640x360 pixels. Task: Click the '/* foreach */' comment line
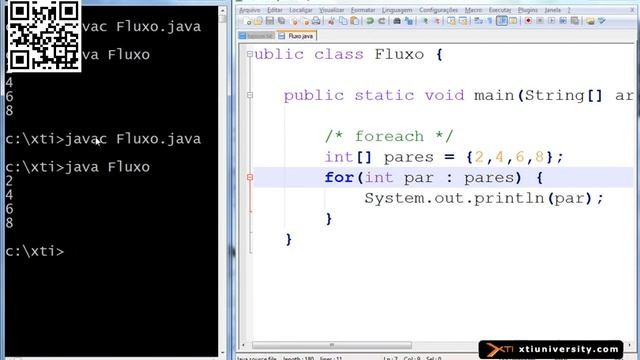pos(389,136)
